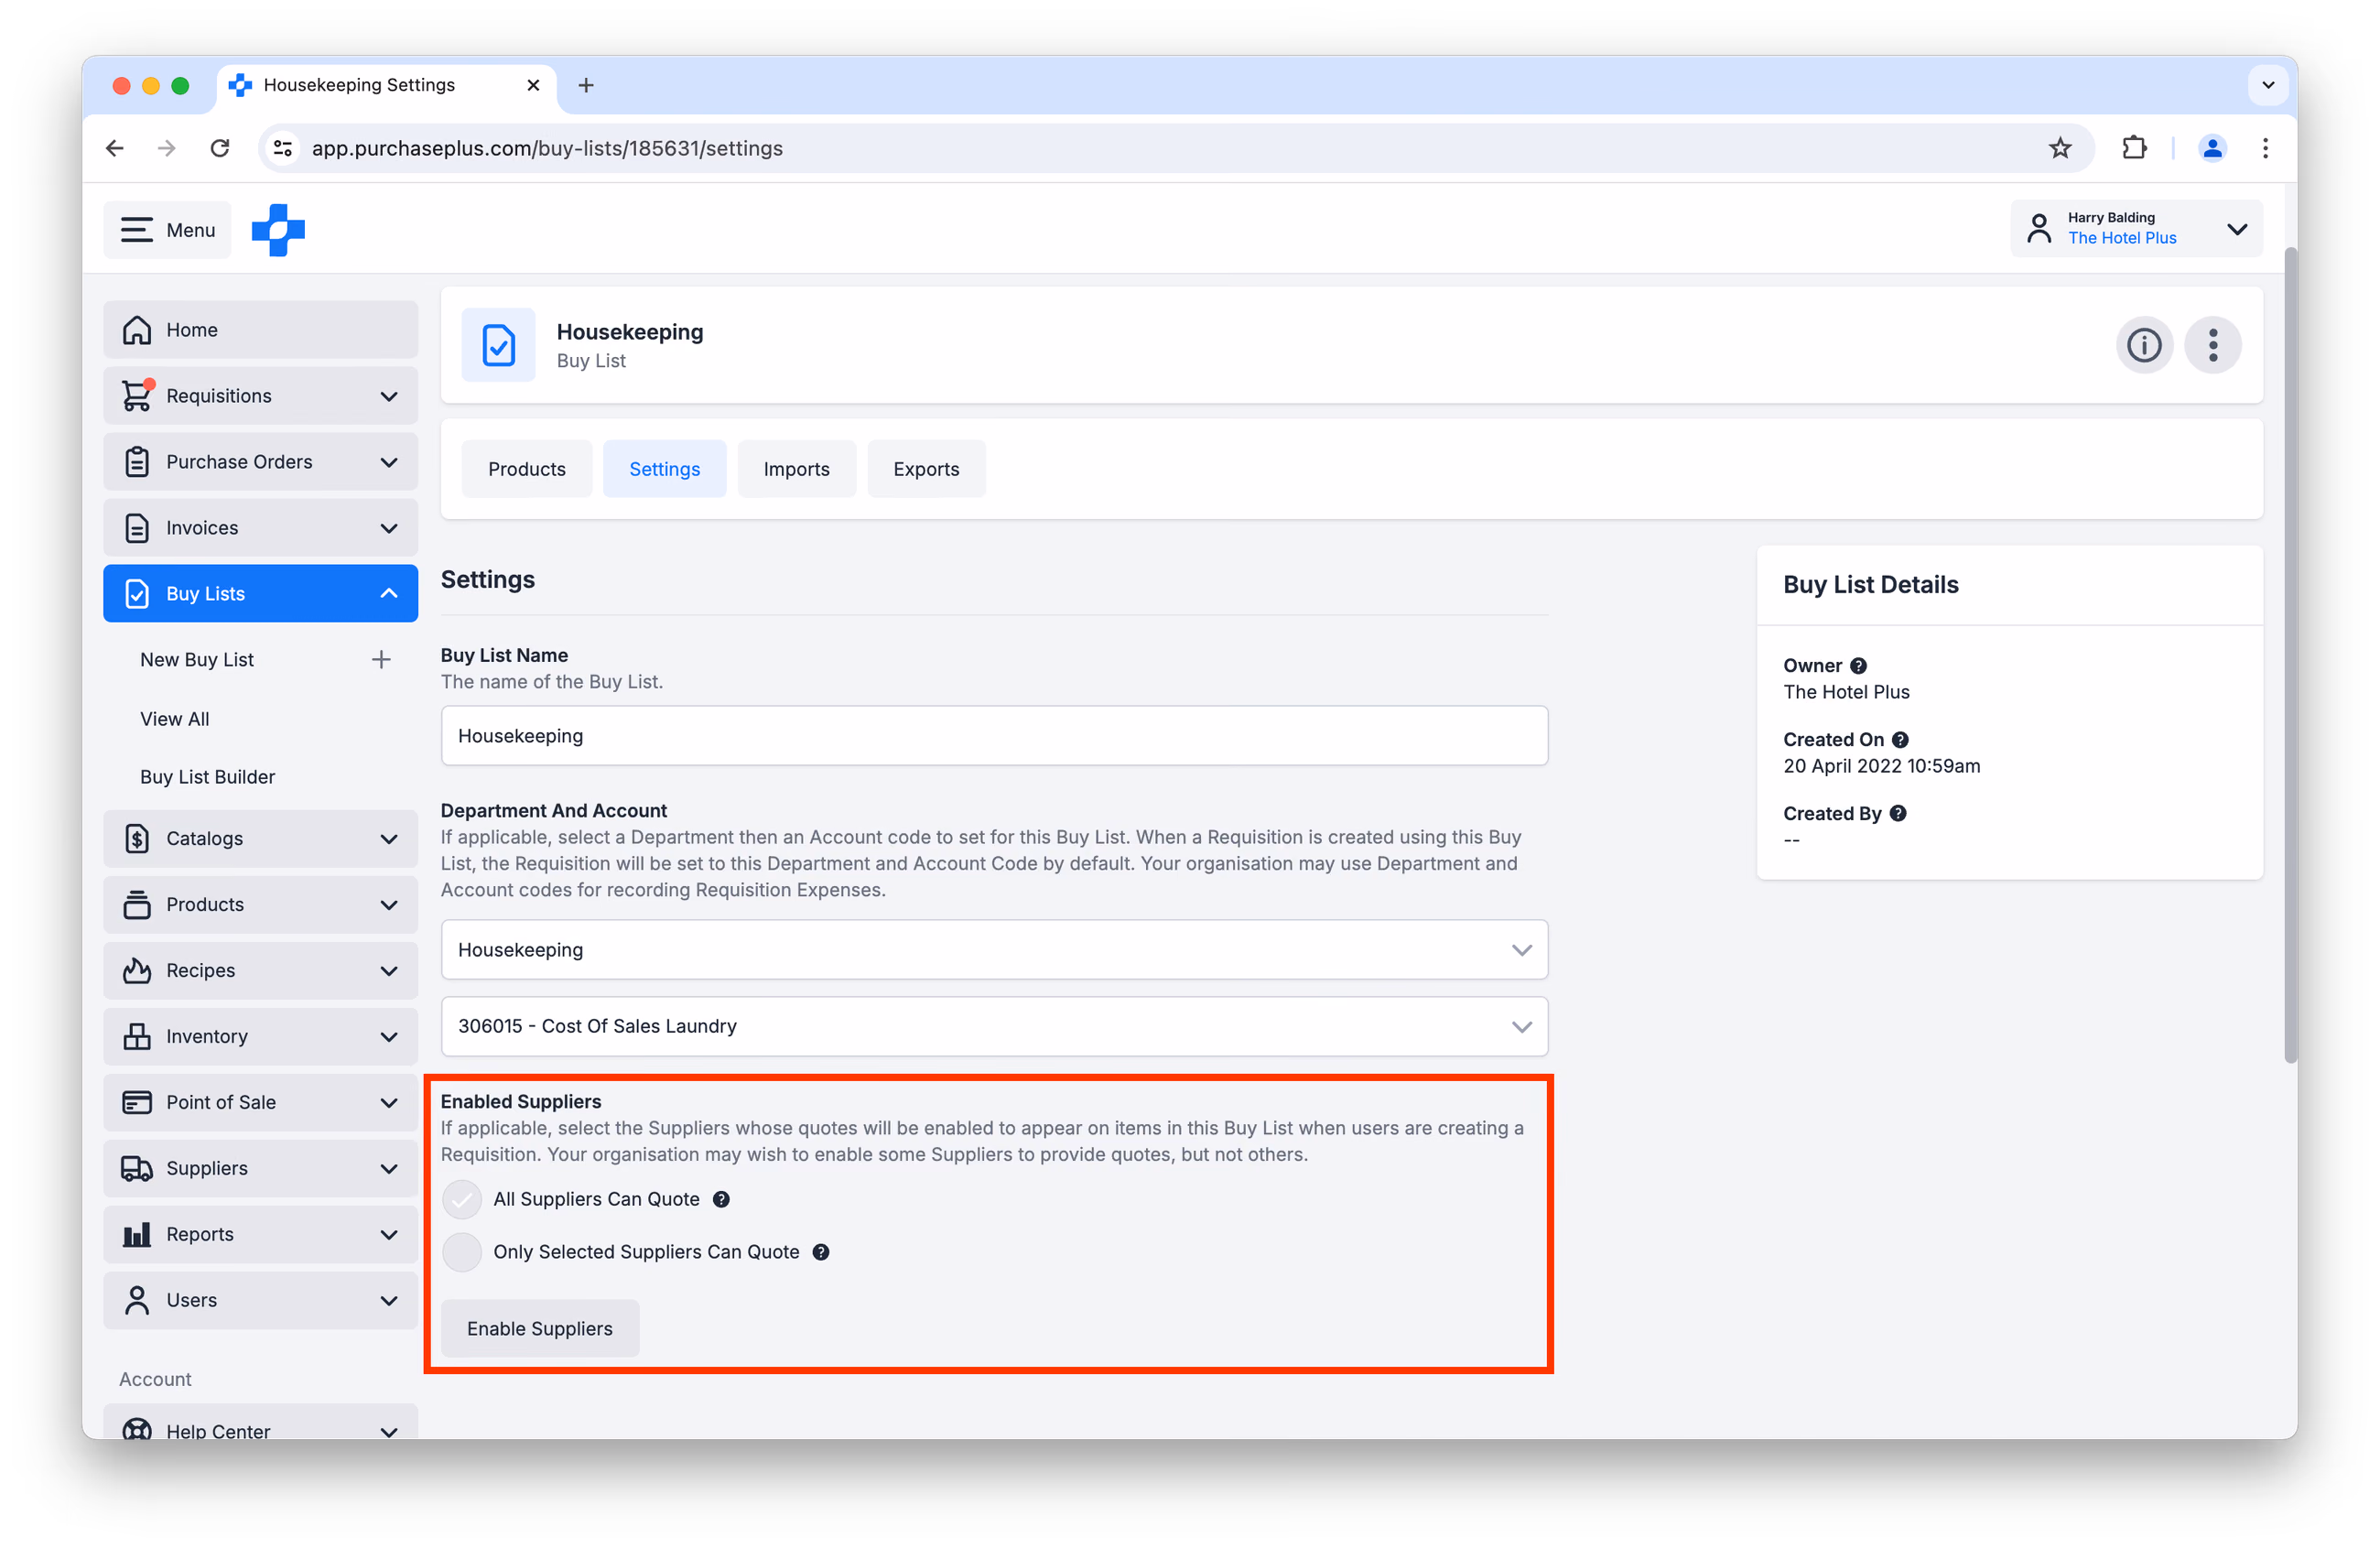Image resolution: width=2380 pixels, height=1548 pixels.
Task: Click the Home house icon
Action: 137,330
